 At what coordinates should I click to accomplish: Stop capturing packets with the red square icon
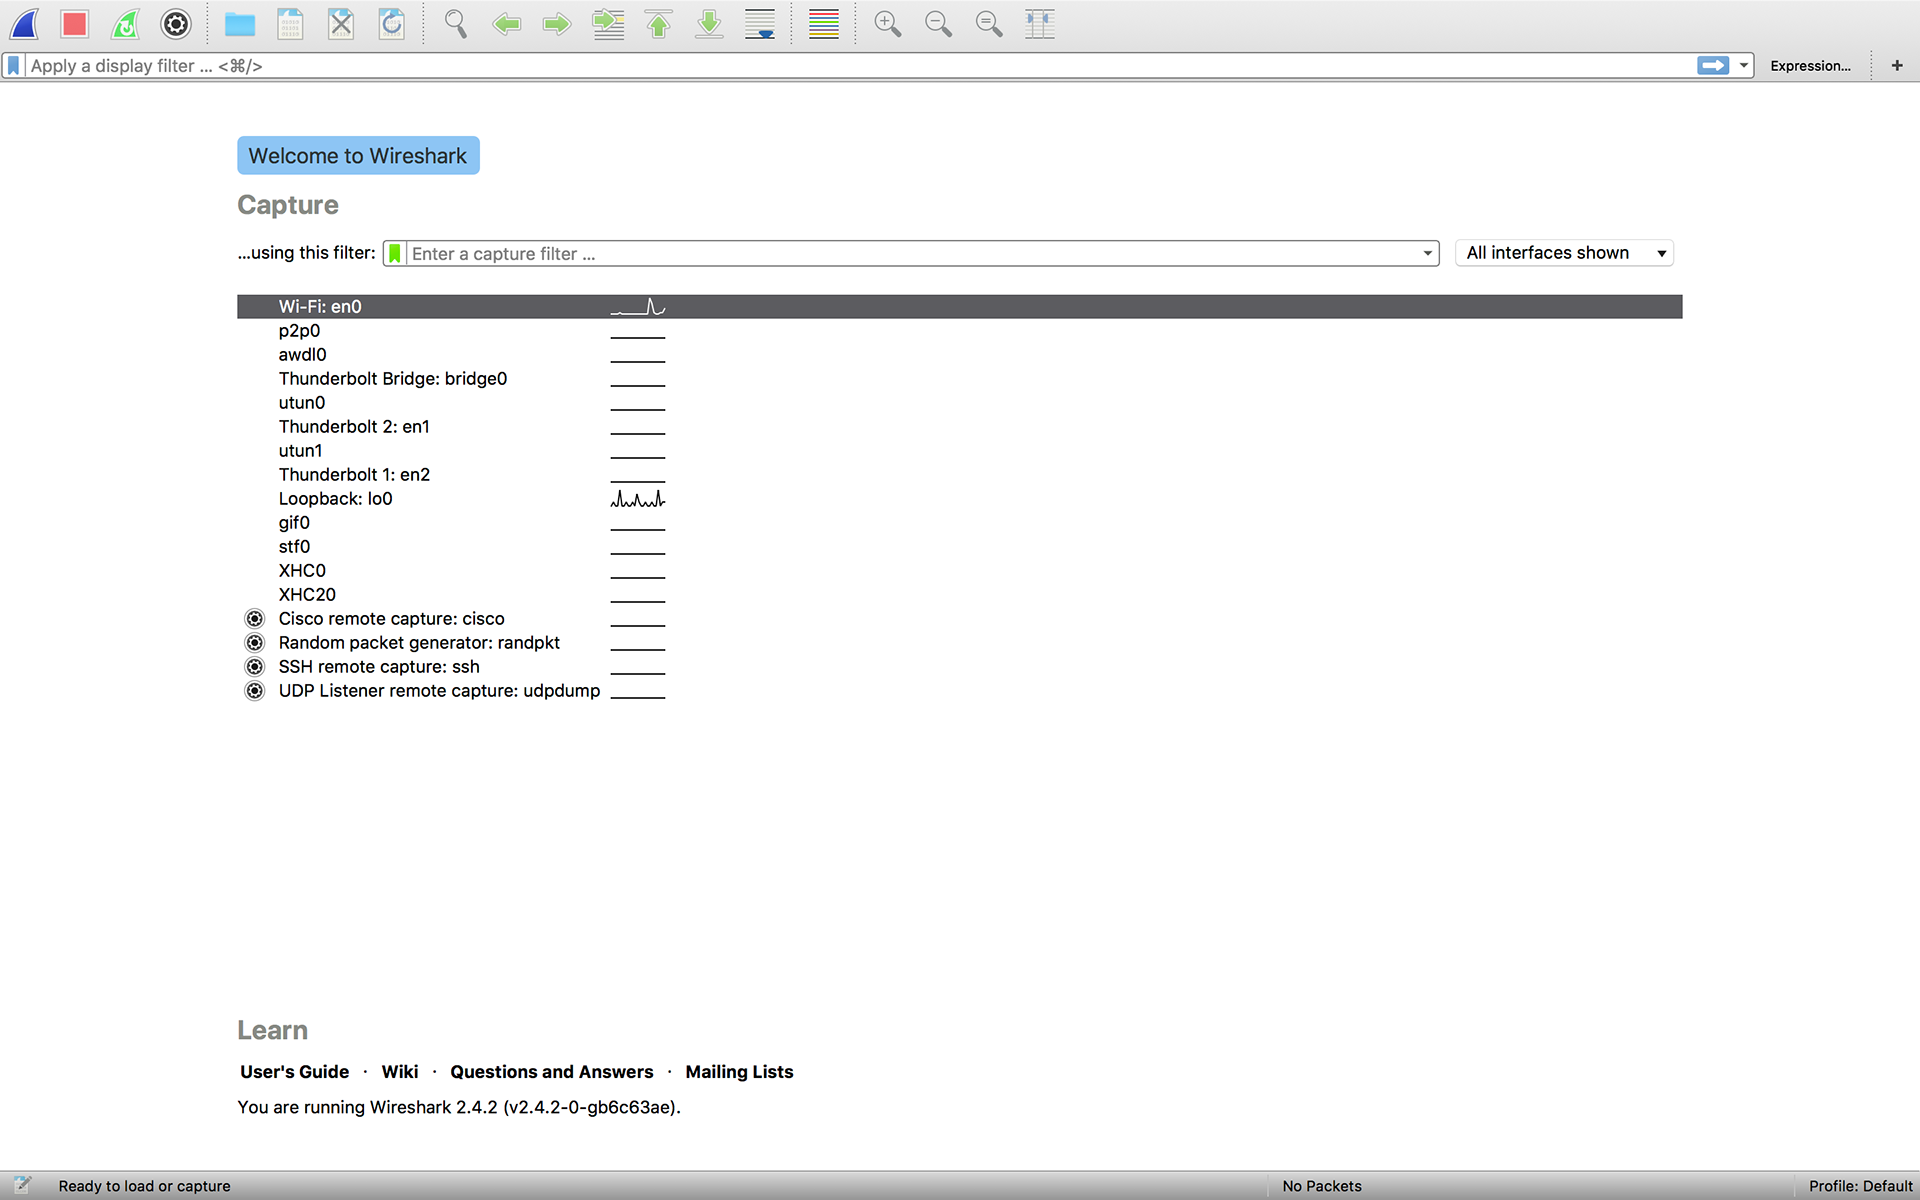coord(75,24)
